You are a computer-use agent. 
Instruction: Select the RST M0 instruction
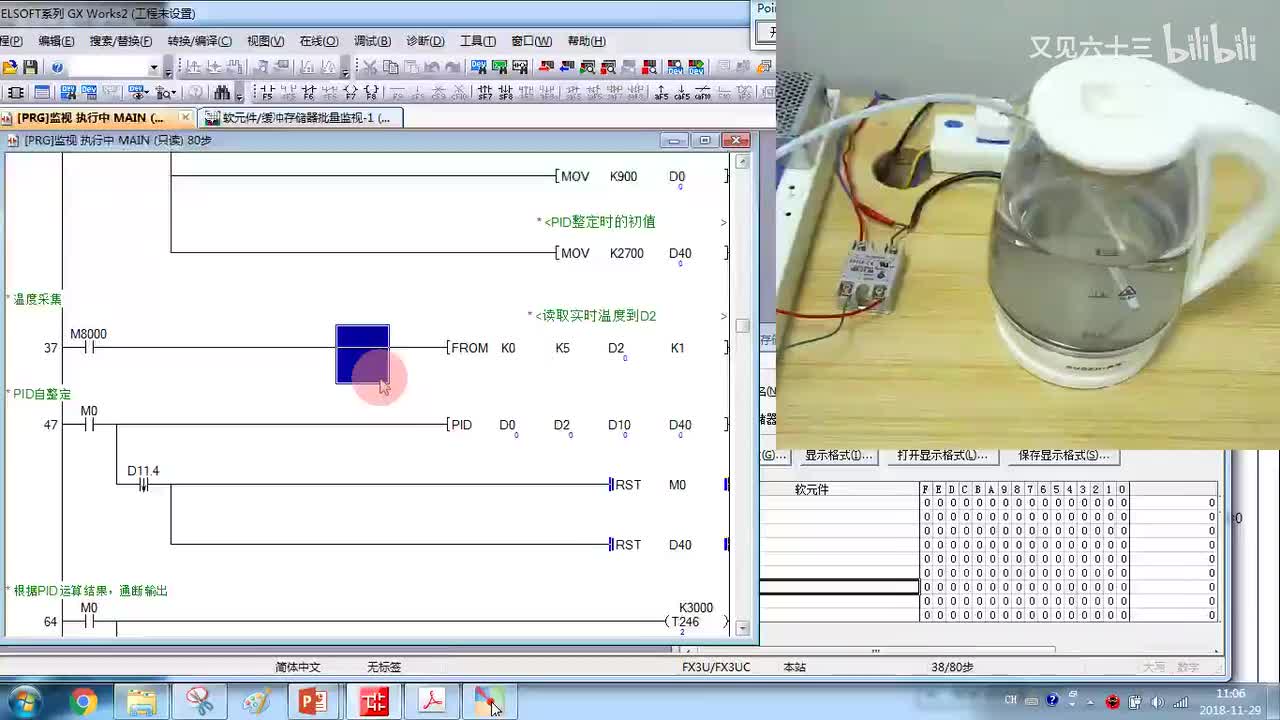click(x=667, y=485)
